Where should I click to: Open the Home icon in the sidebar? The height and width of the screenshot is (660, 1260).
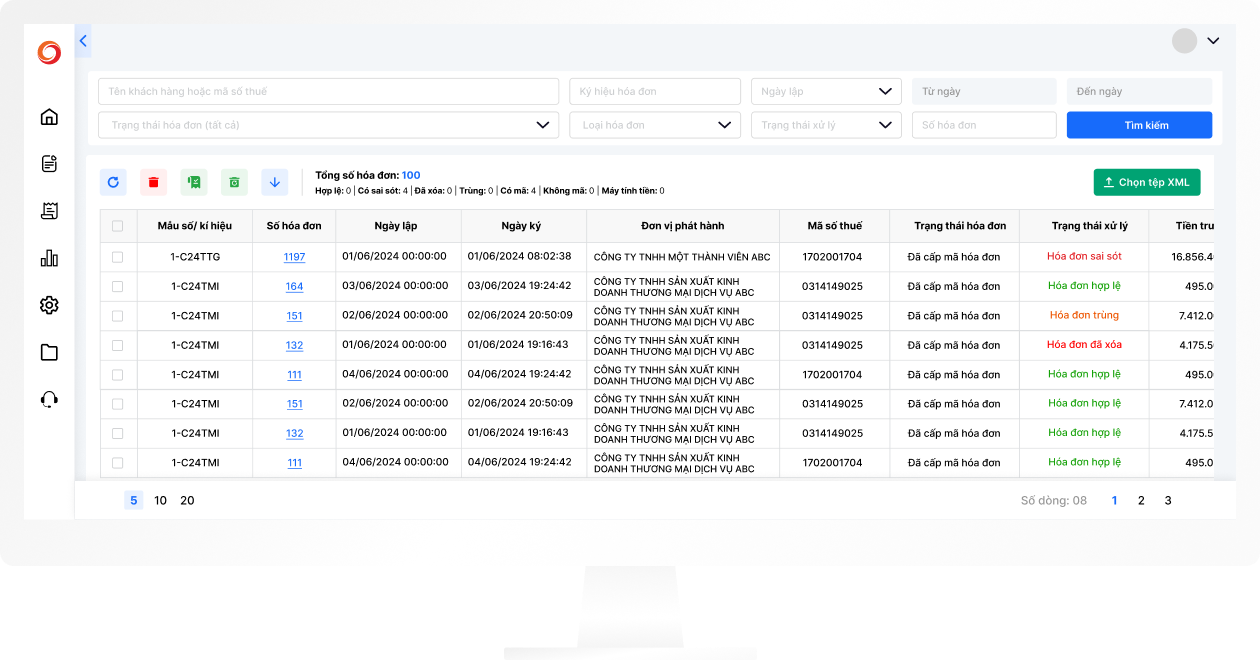pos(49,117)
